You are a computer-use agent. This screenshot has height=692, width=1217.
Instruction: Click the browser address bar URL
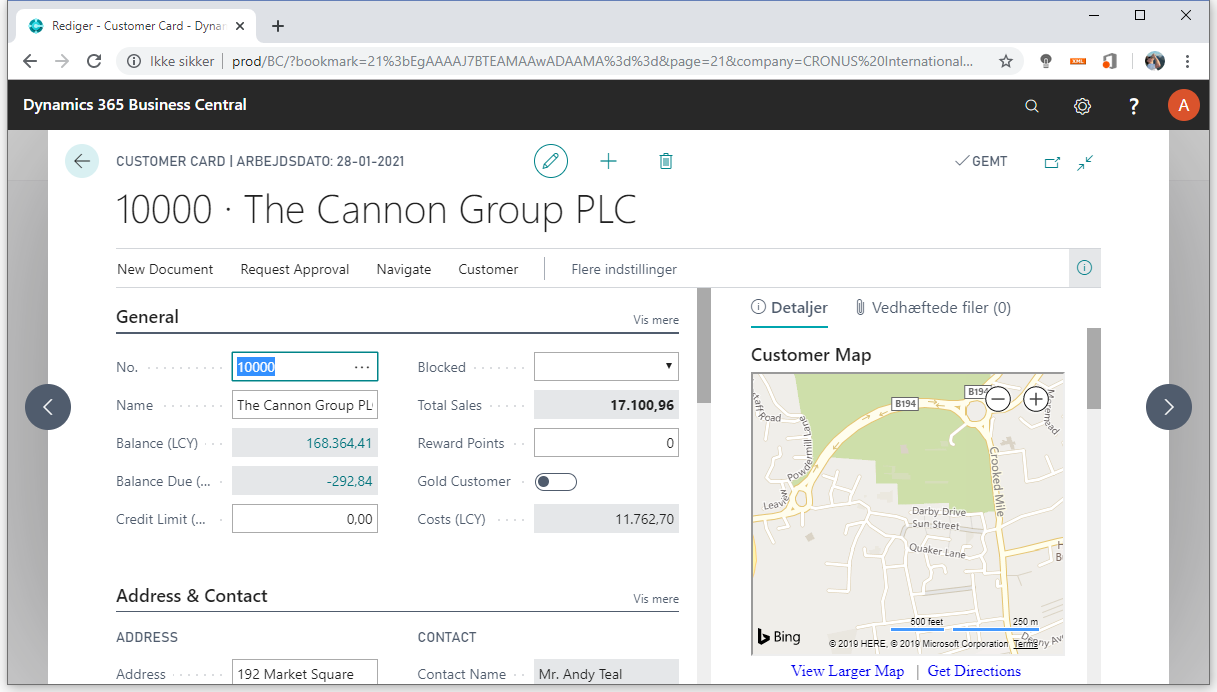pos(602,61)
